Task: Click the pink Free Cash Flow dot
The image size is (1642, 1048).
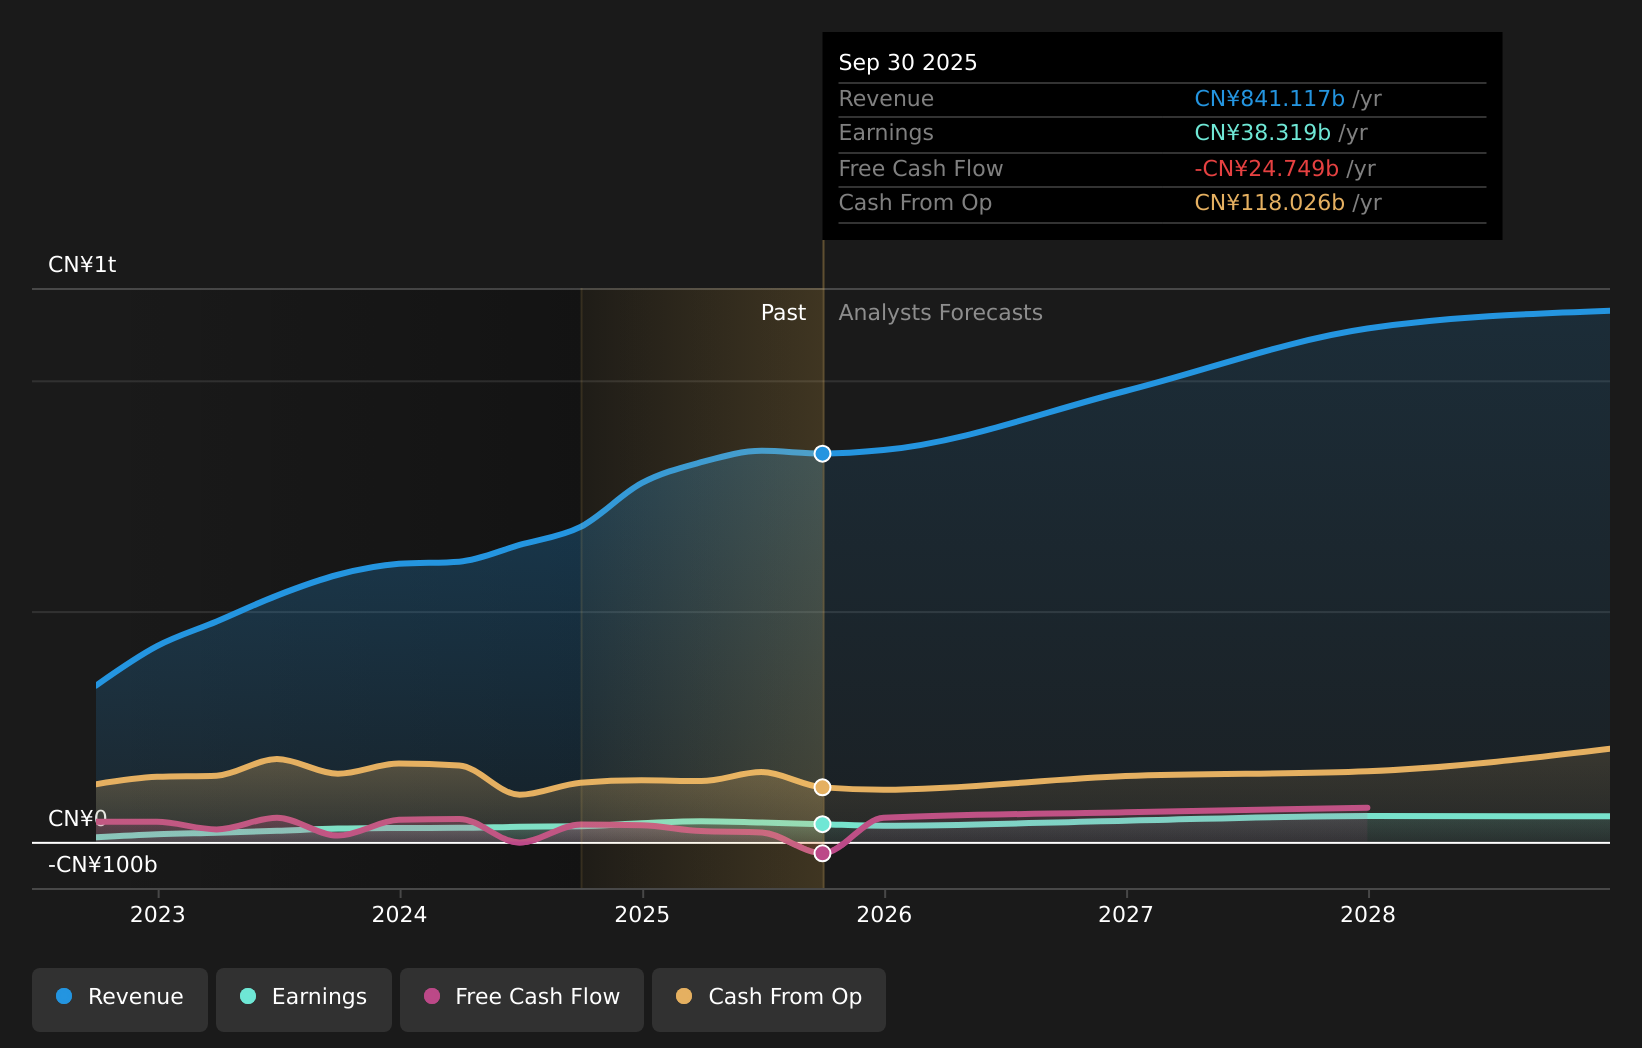Action: pos(432,996)
